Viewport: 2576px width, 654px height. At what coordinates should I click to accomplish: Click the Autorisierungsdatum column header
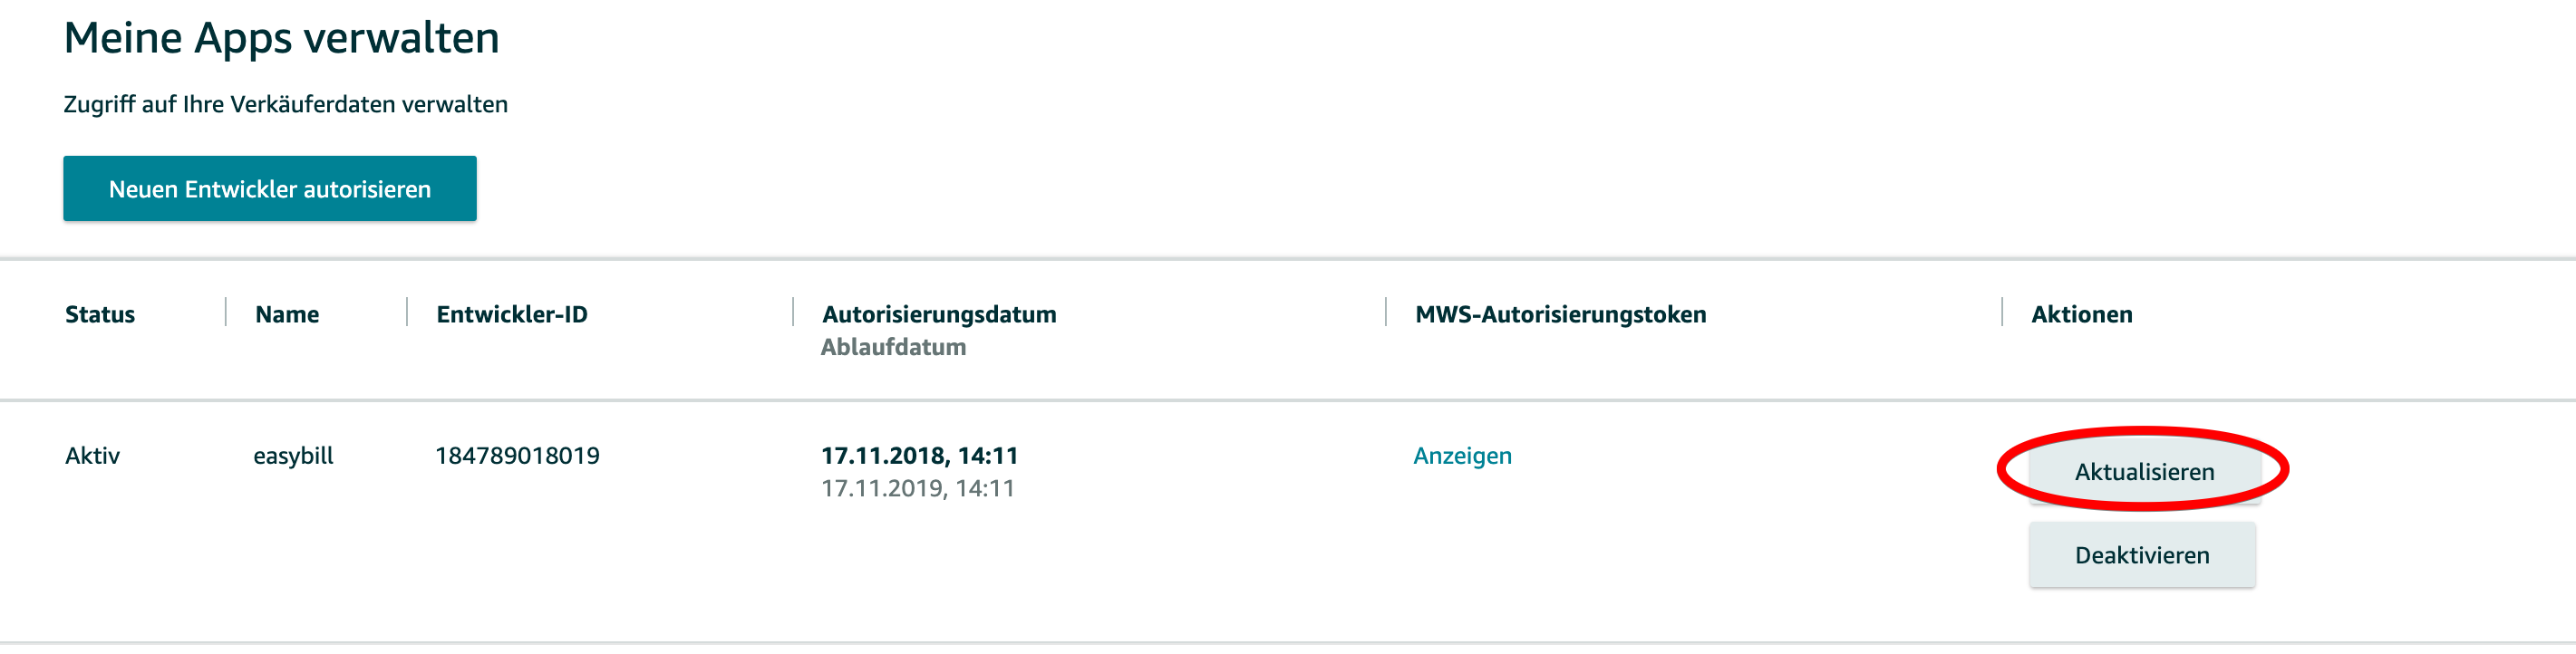(x=938, y=315)
